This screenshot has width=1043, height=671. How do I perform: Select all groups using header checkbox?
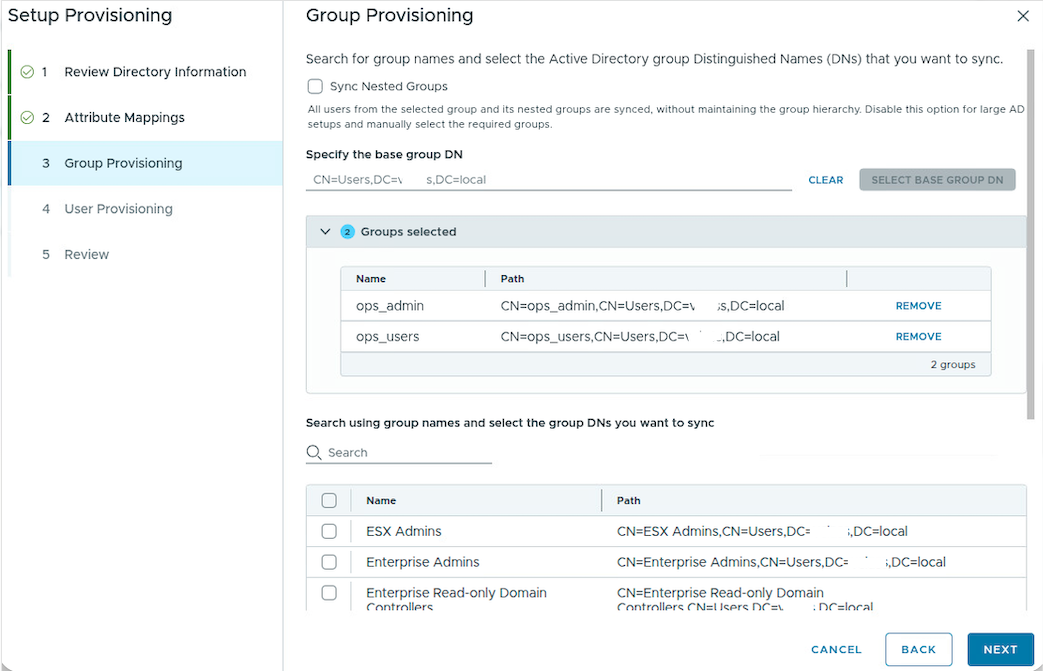(330, 500)
